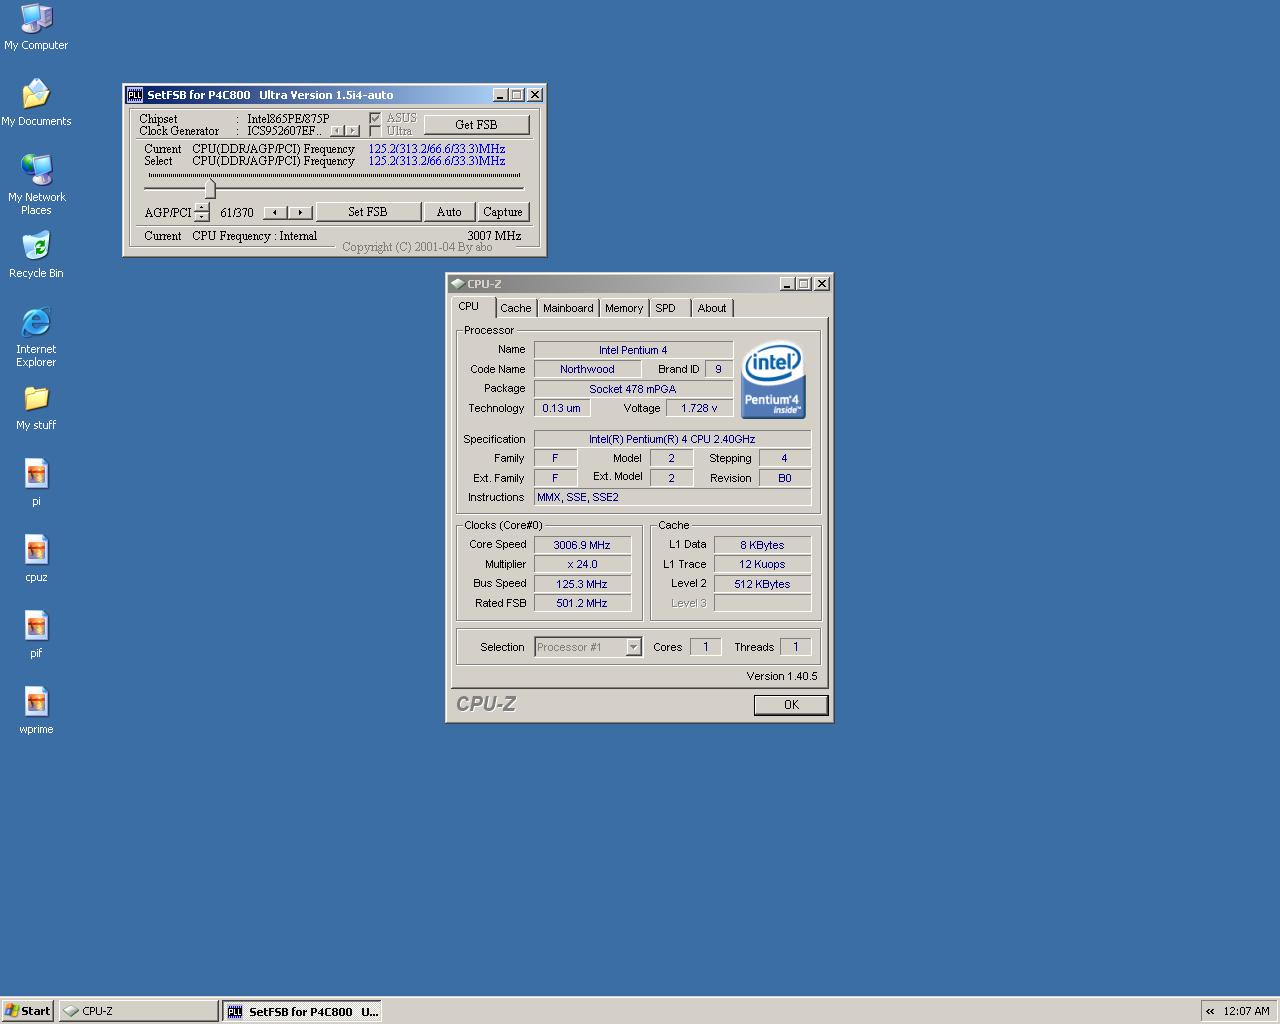Click CPU-Z taskbar button
This screenshot has height=1024, width=1280.
pyautogui.click(x=138, y=1011)
